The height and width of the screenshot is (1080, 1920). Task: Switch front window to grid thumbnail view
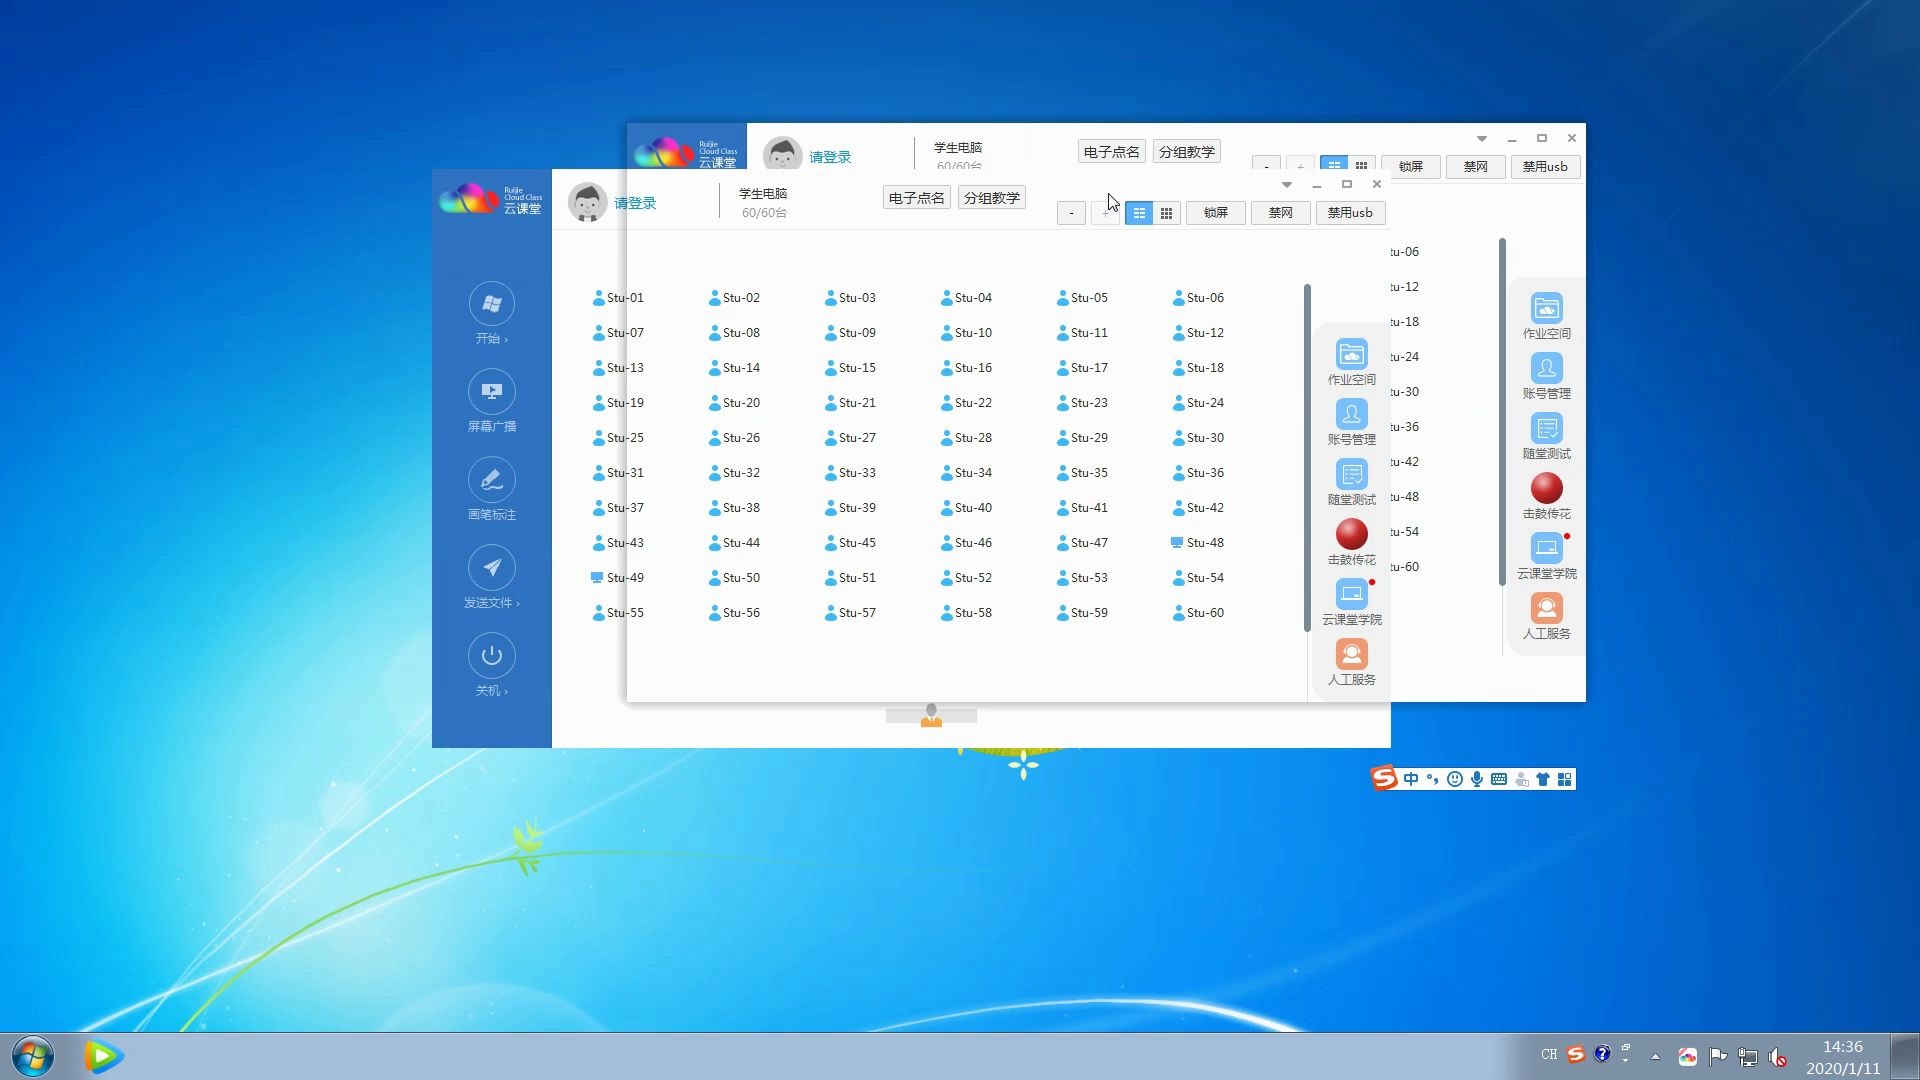coord(1166,213)
